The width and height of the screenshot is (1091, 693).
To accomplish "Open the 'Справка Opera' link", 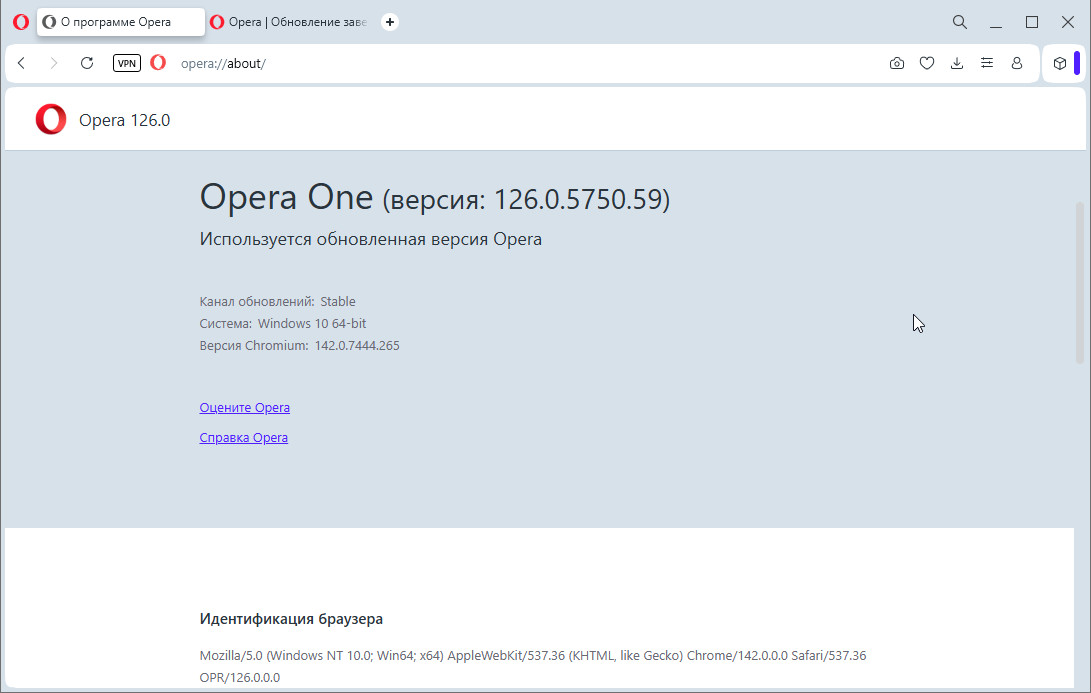I will tap(244, 438).
